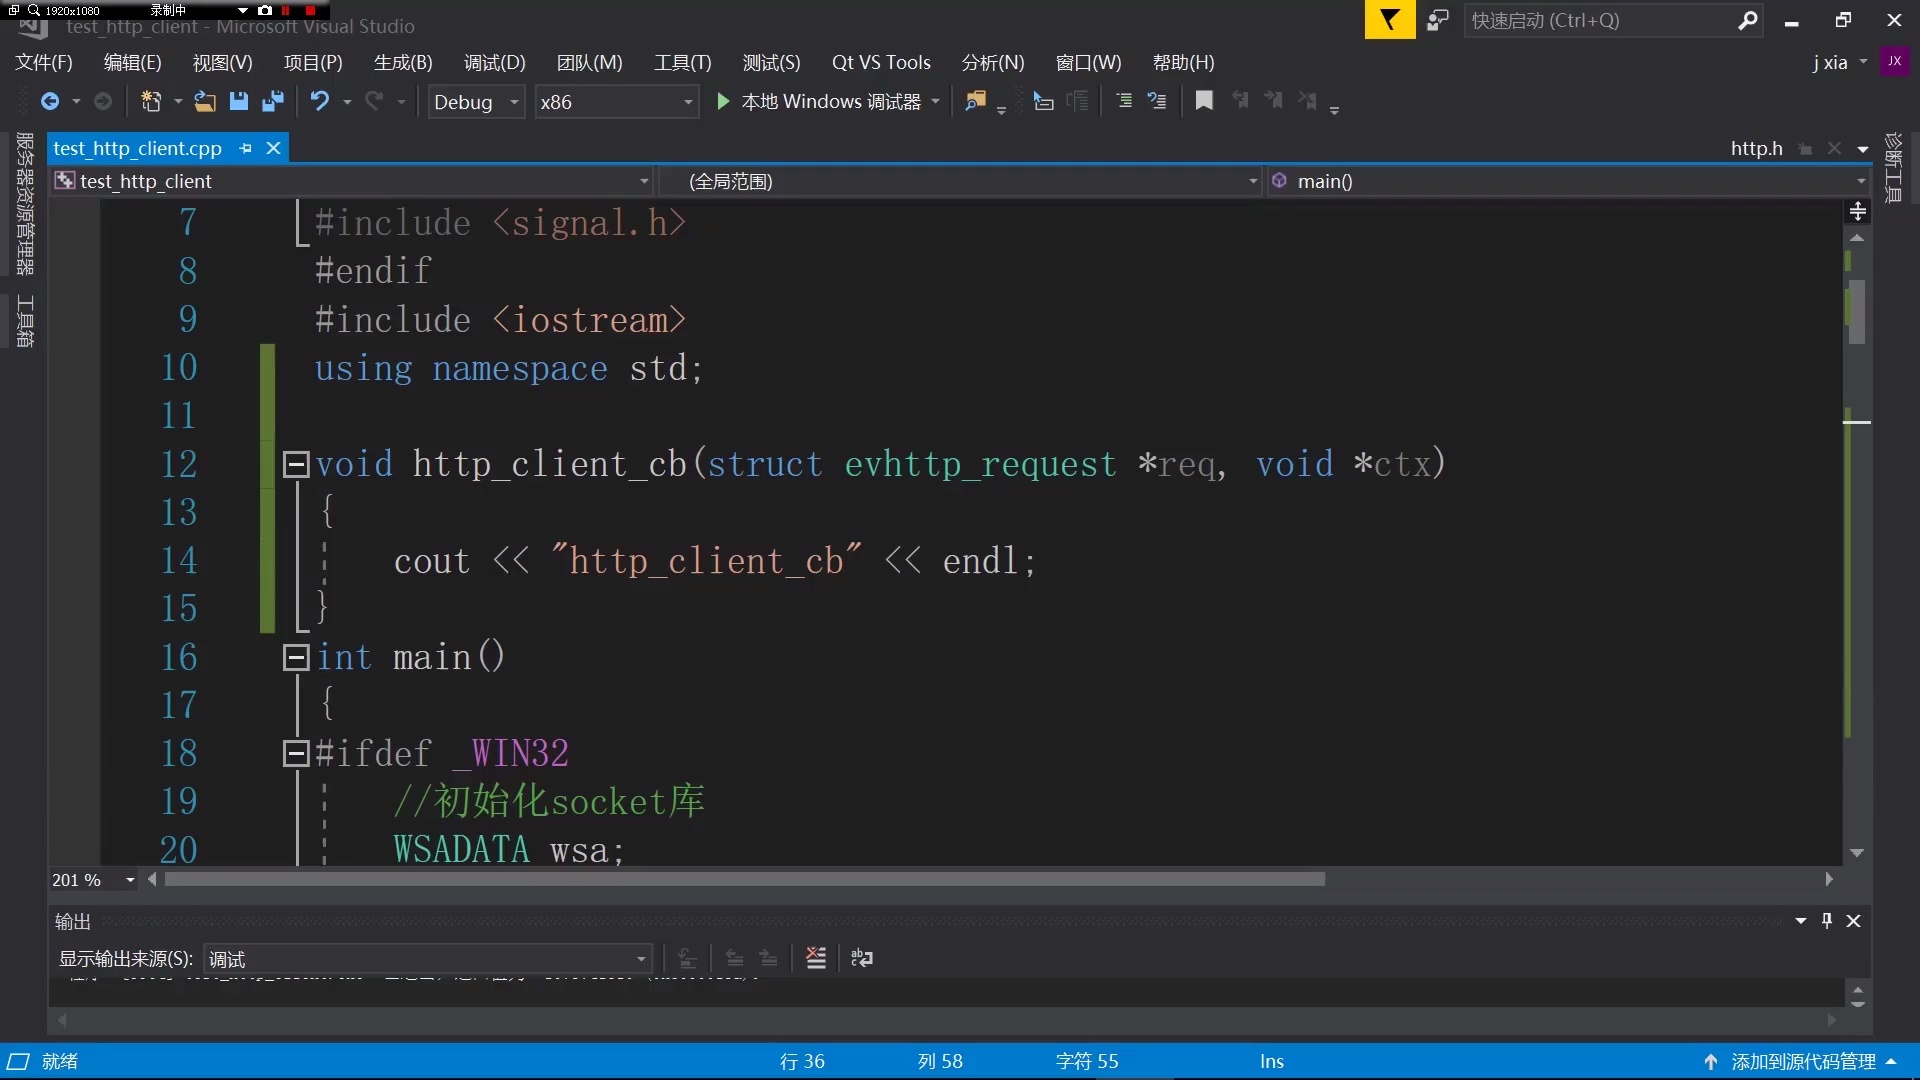Open the main() member dropdown

(1568, 181)
